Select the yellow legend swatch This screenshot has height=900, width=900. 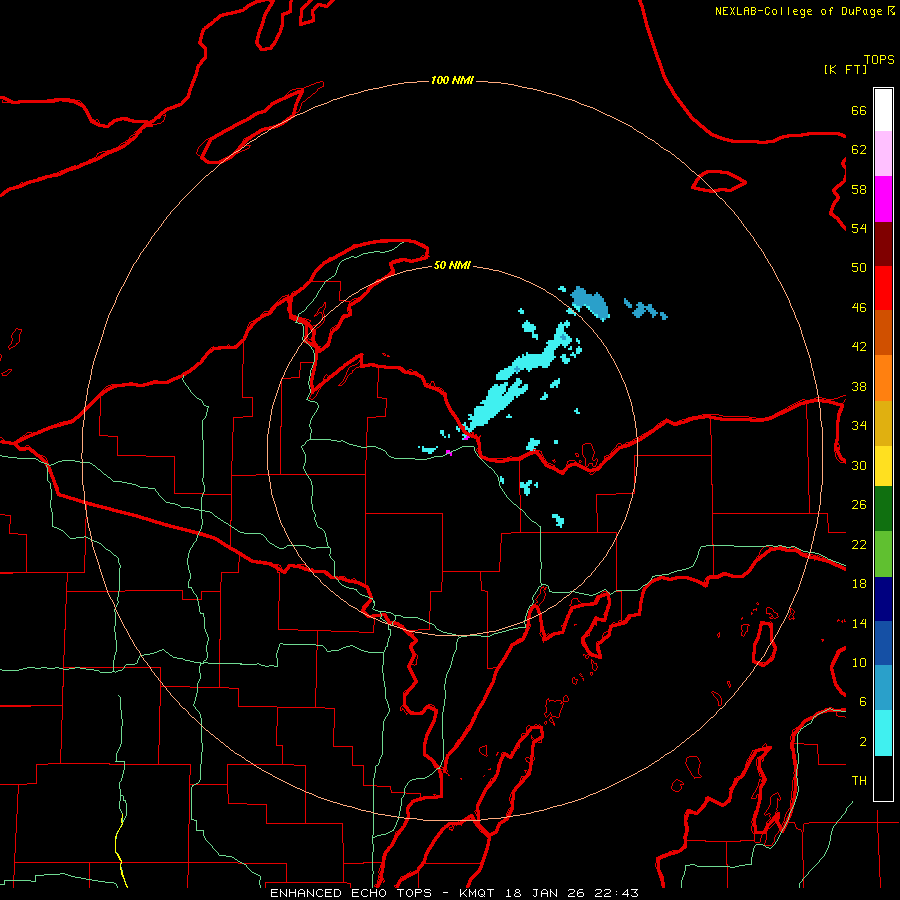coord(883,466)
